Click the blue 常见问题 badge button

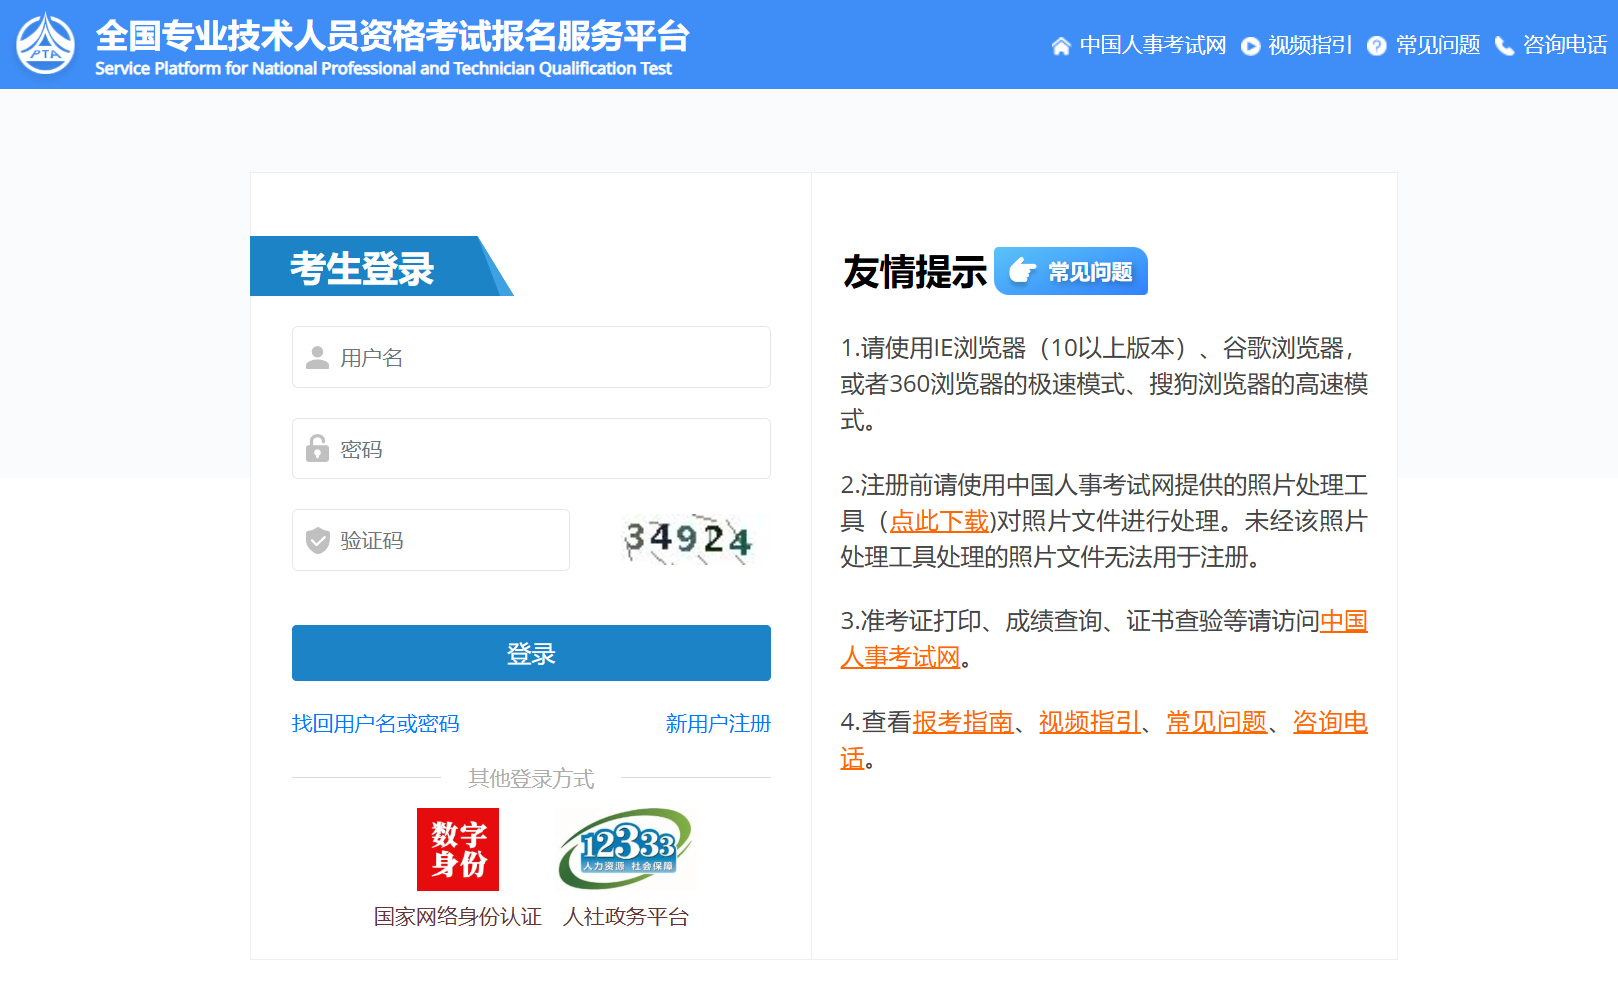(x=1071, y=271)
